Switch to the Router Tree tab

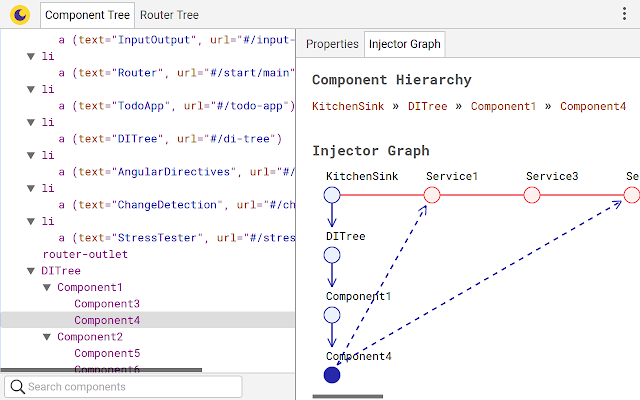point(169,15)
